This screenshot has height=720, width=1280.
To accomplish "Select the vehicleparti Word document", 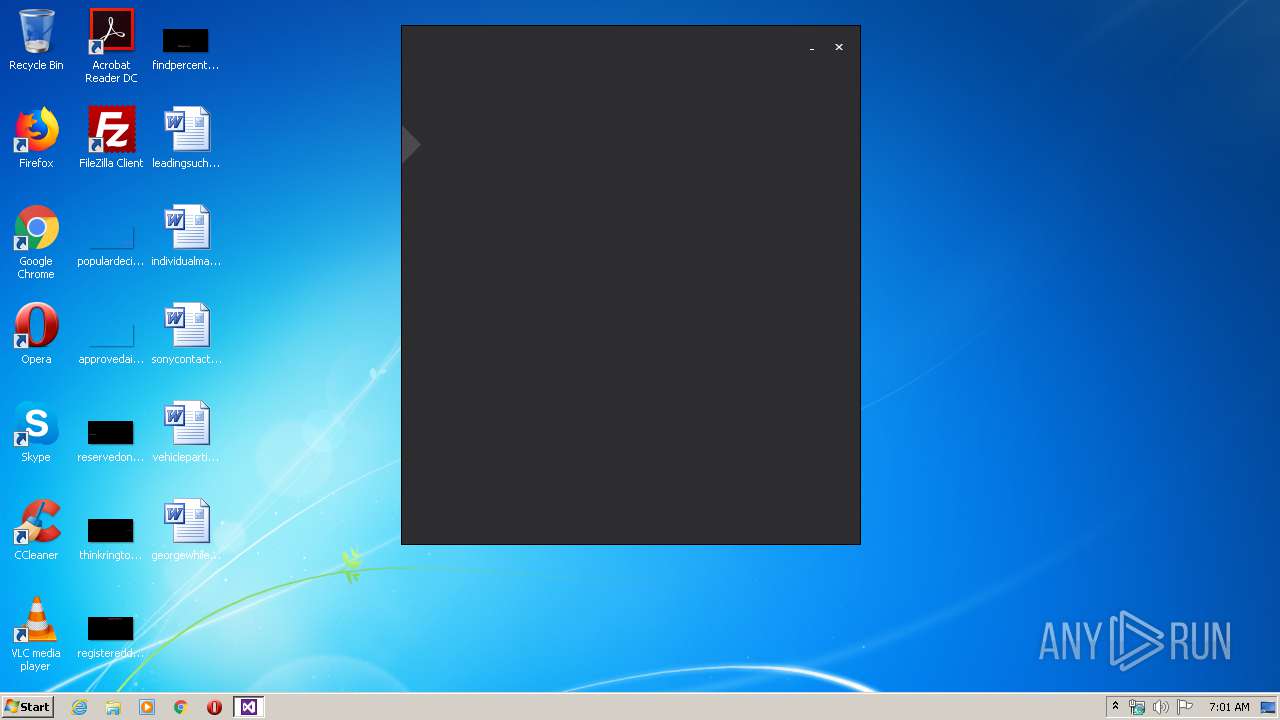I will click(186, 432).
